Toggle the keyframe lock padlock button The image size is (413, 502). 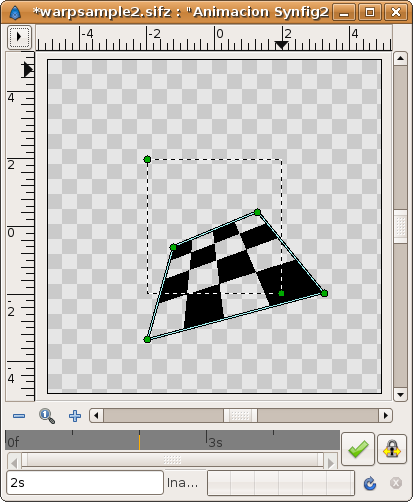(392, 449)
